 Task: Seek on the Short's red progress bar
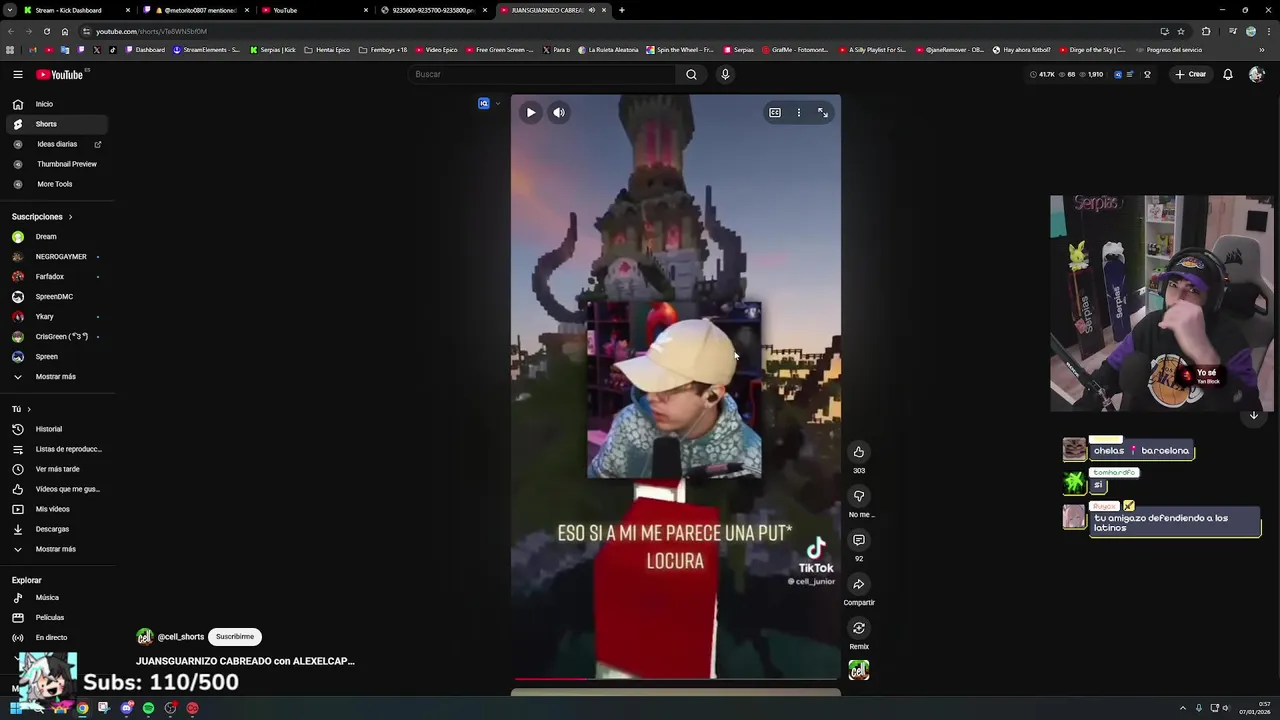[x=676, y=679]
